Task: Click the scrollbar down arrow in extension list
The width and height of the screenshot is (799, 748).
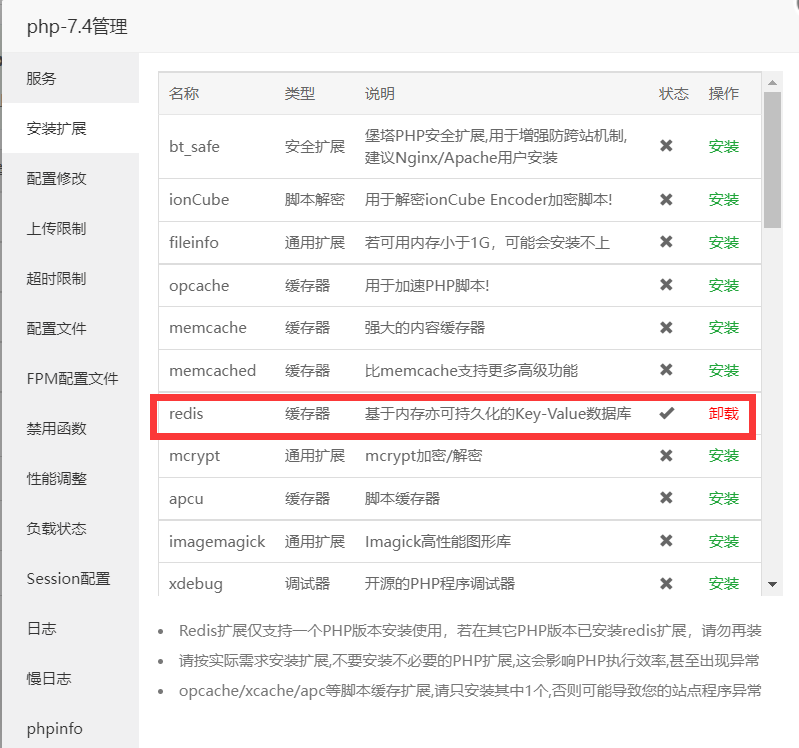Action: pos(772,583)
